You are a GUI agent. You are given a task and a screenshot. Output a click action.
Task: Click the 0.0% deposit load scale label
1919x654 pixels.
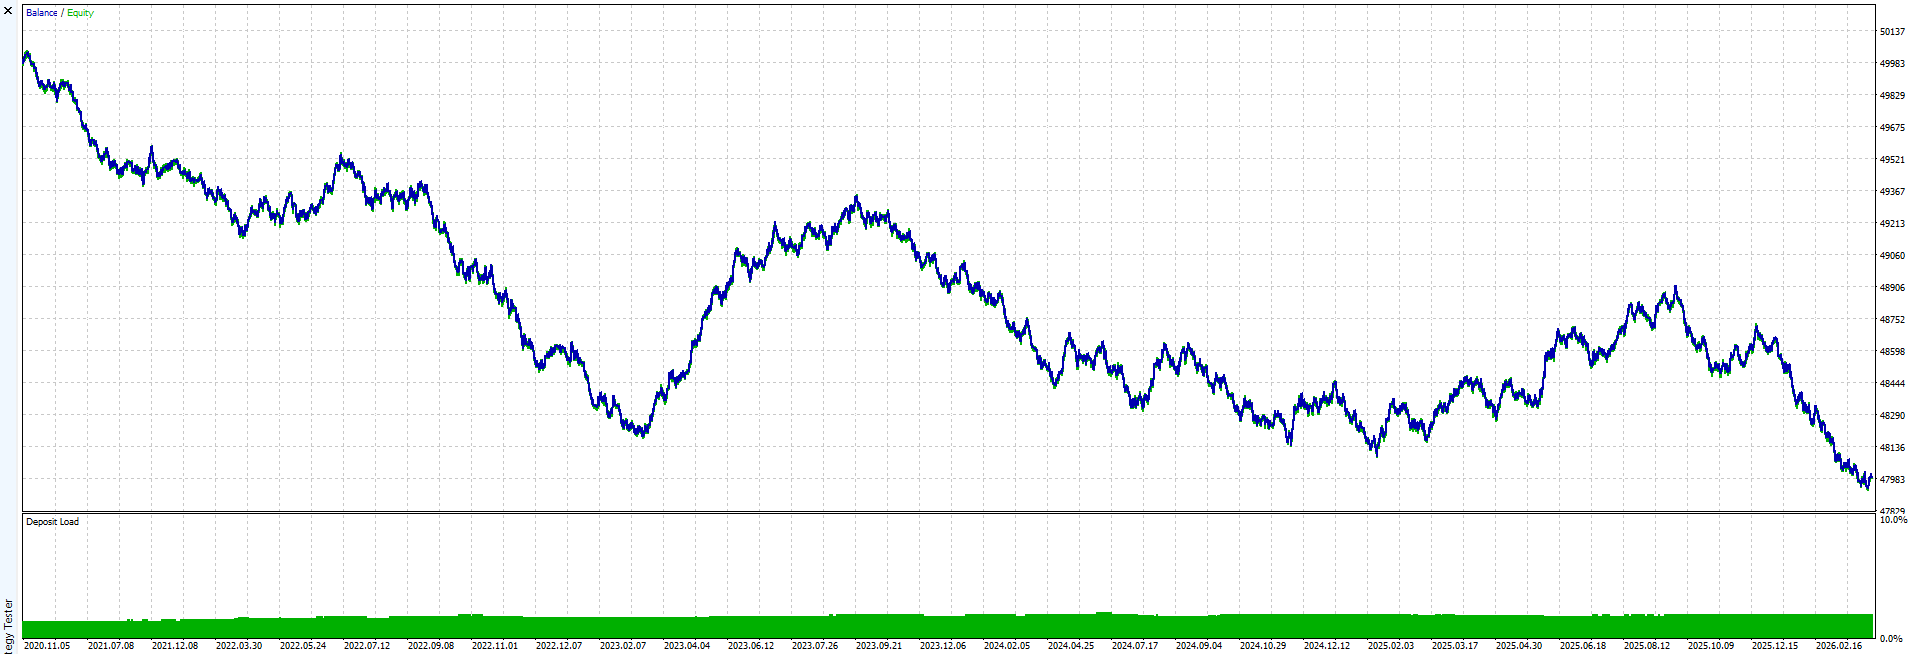click(1891, 638)
